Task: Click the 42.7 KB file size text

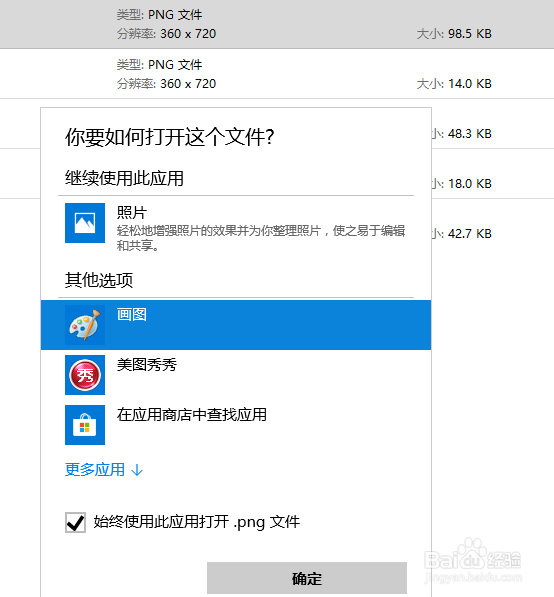Action: pos(469,233)
